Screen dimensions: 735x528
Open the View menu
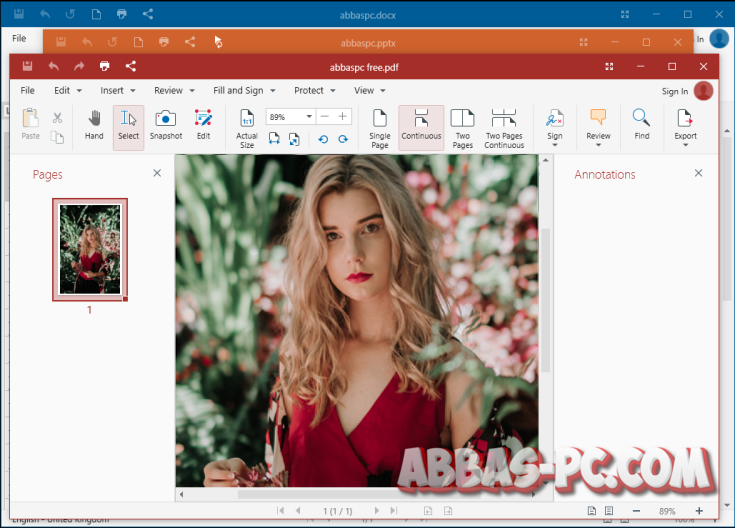point(370,91)
